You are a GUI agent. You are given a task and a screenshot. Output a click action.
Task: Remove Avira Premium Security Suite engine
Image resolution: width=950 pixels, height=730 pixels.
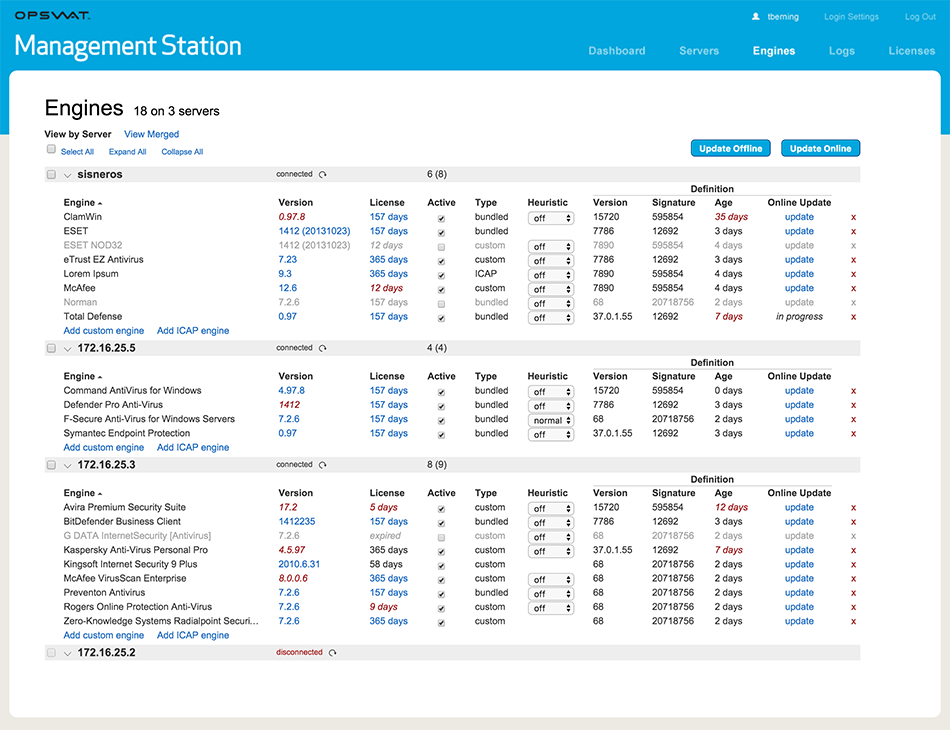pos(854,508)
